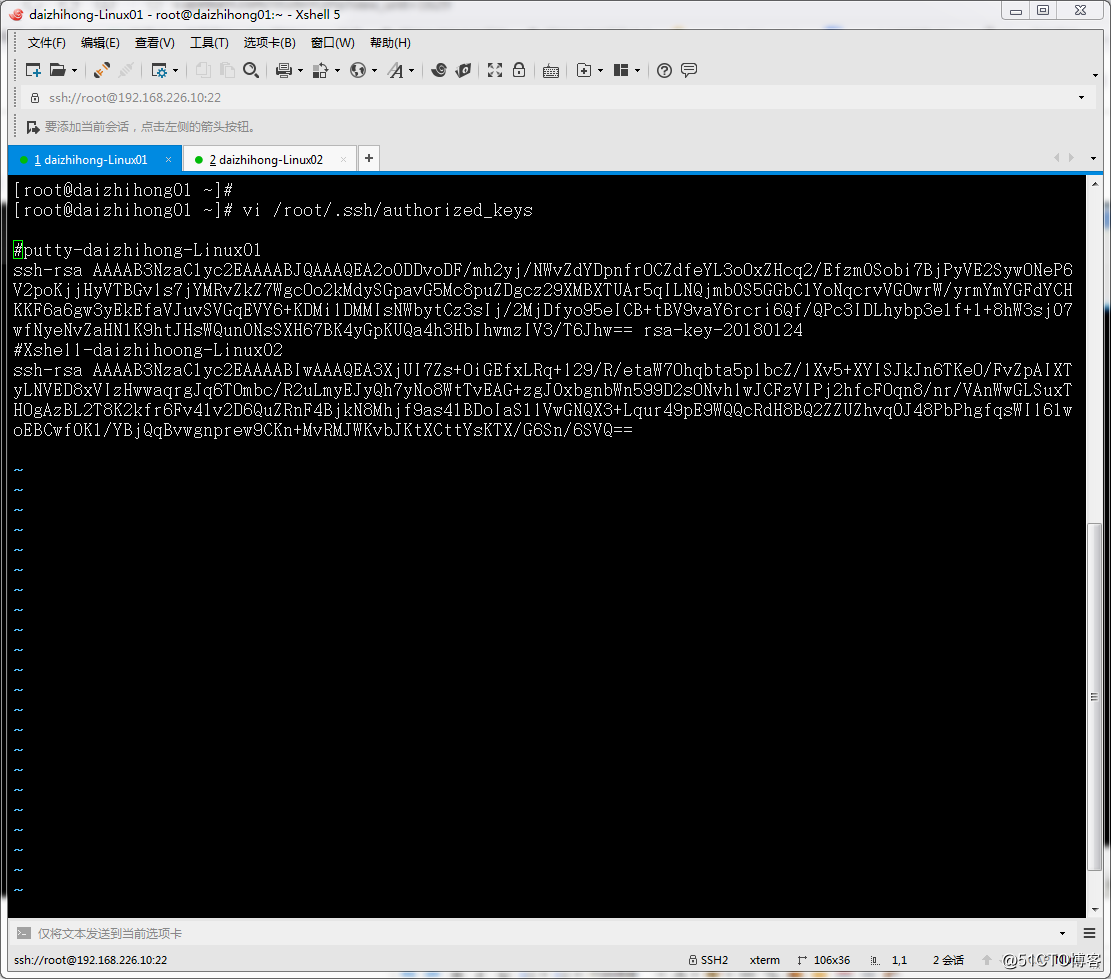
Task: Expand the open folder dropdown arrow
Action: coord(74,70)
